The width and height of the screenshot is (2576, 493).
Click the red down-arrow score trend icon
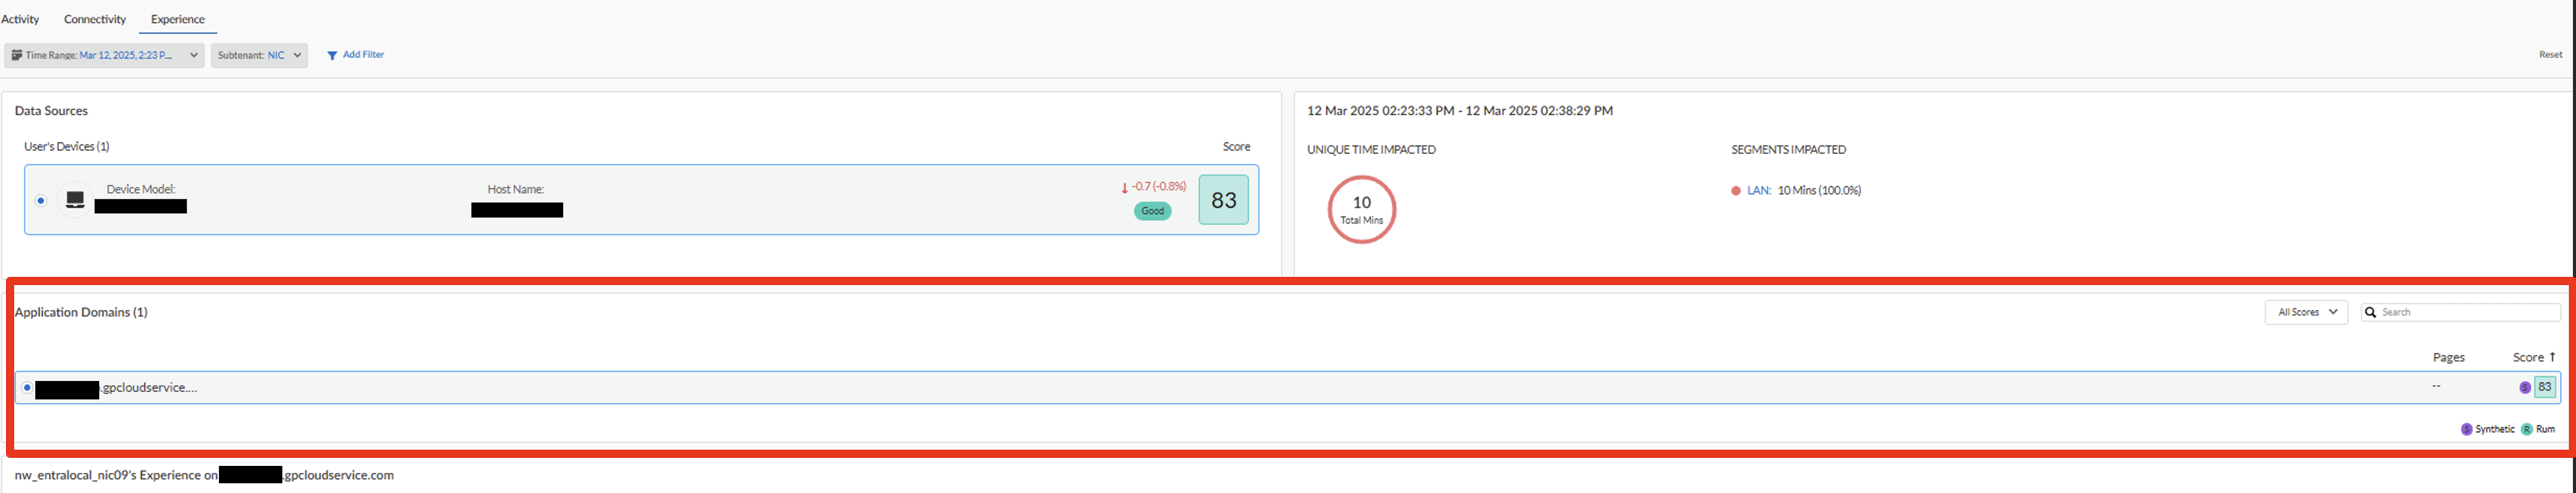click(1124, 188)
